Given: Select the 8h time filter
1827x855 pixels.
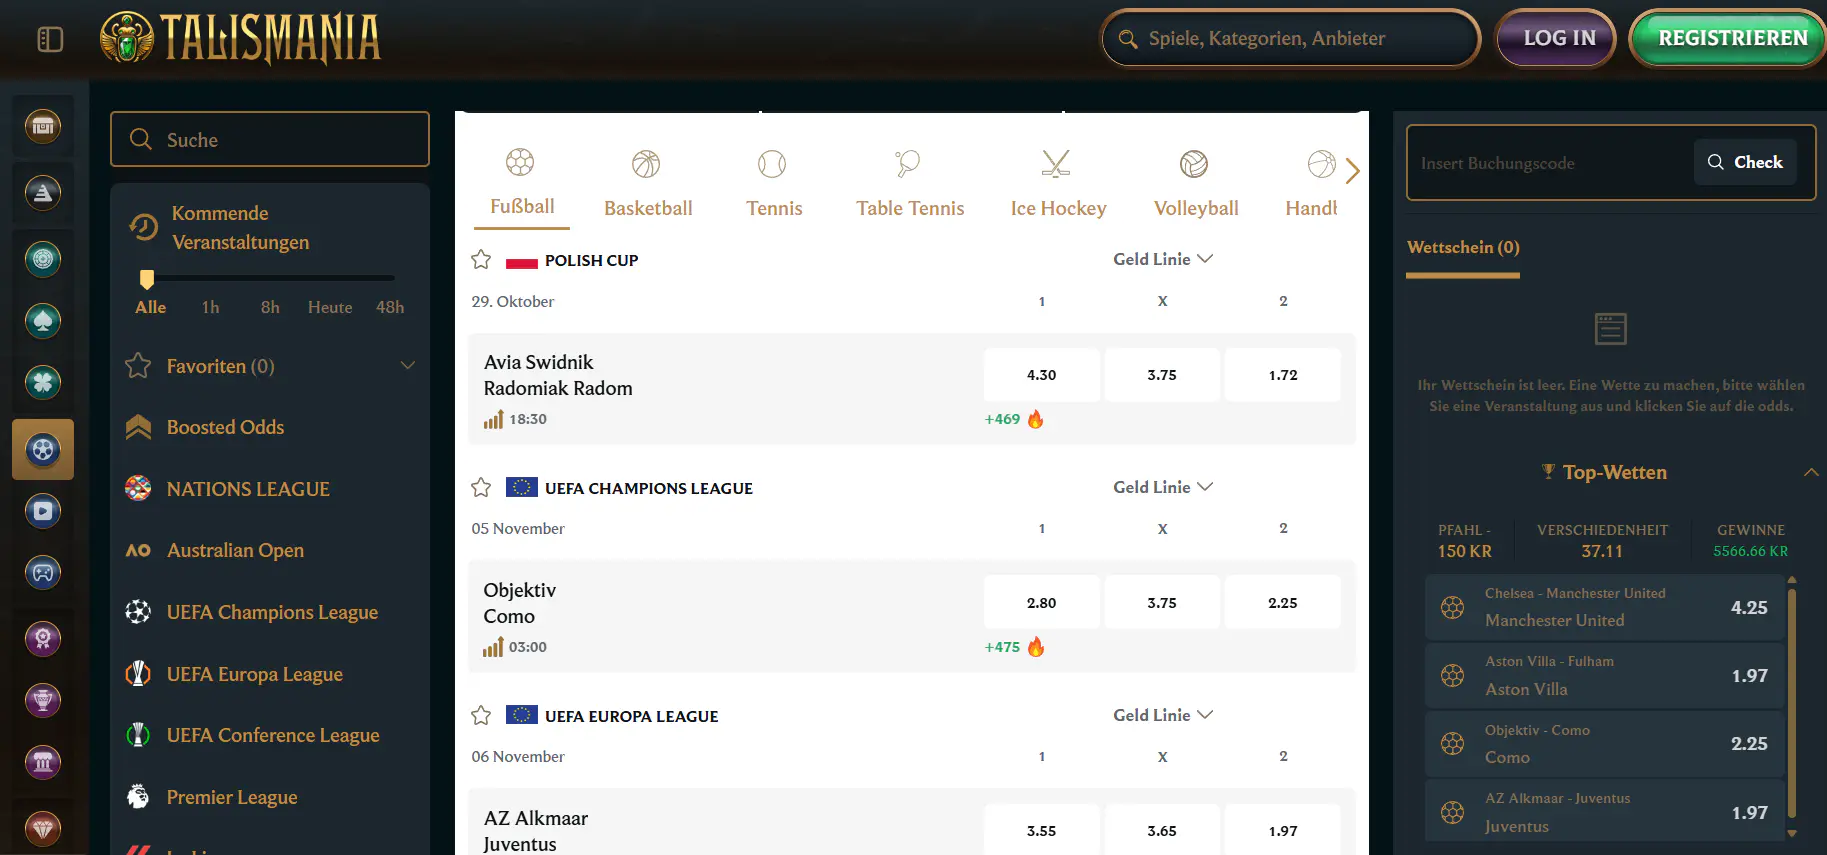Looking at the screenshot, I should point(270,307).
